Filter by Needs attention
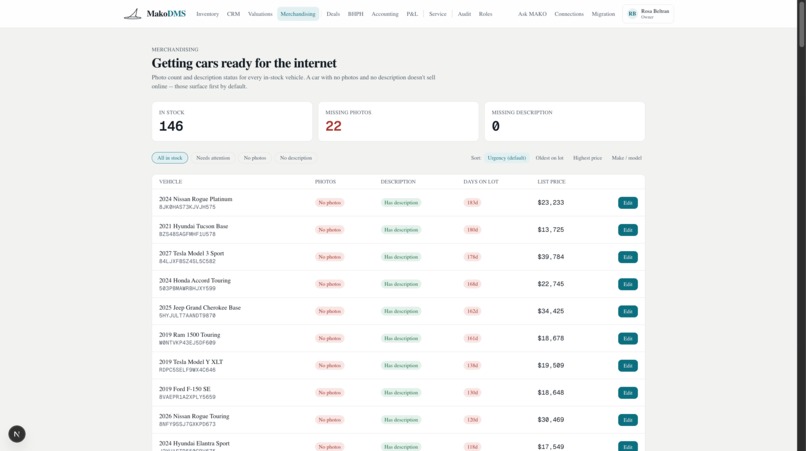Image resolution: width=806 pixels, height=451 pixels. click(213, 158)
